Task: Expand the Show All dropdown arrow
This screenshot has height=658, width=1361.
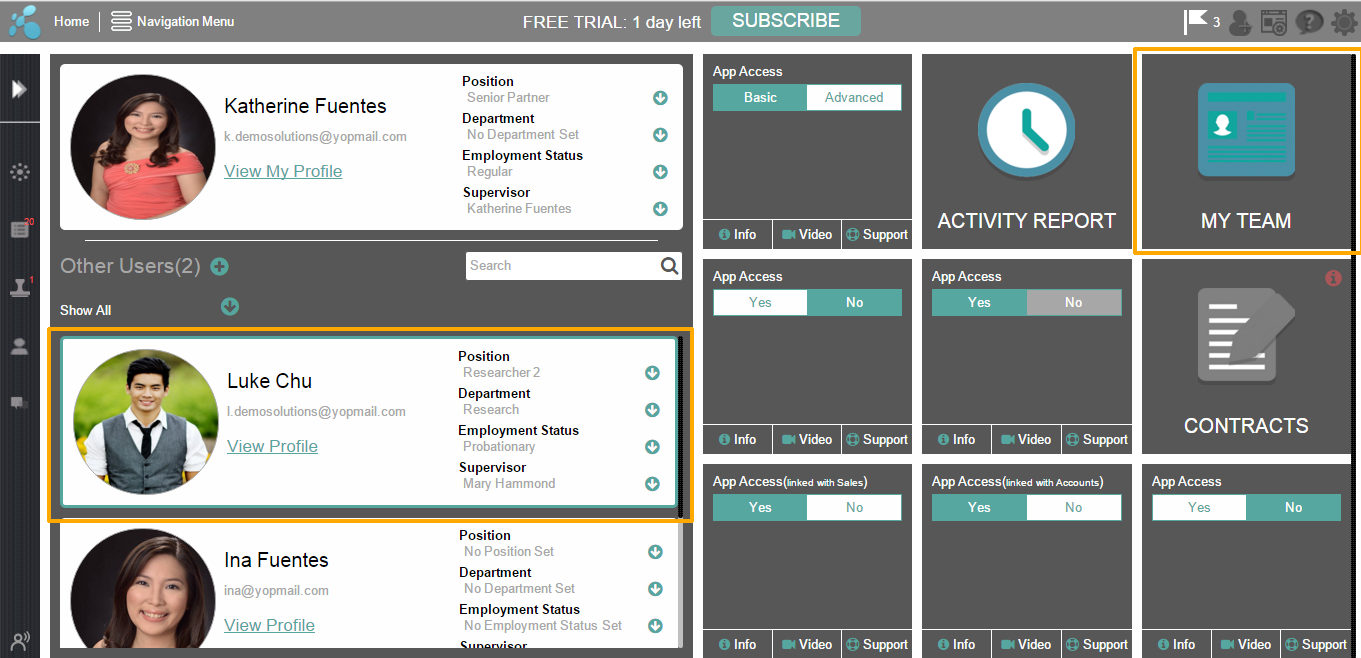Action: pos(230,307)
